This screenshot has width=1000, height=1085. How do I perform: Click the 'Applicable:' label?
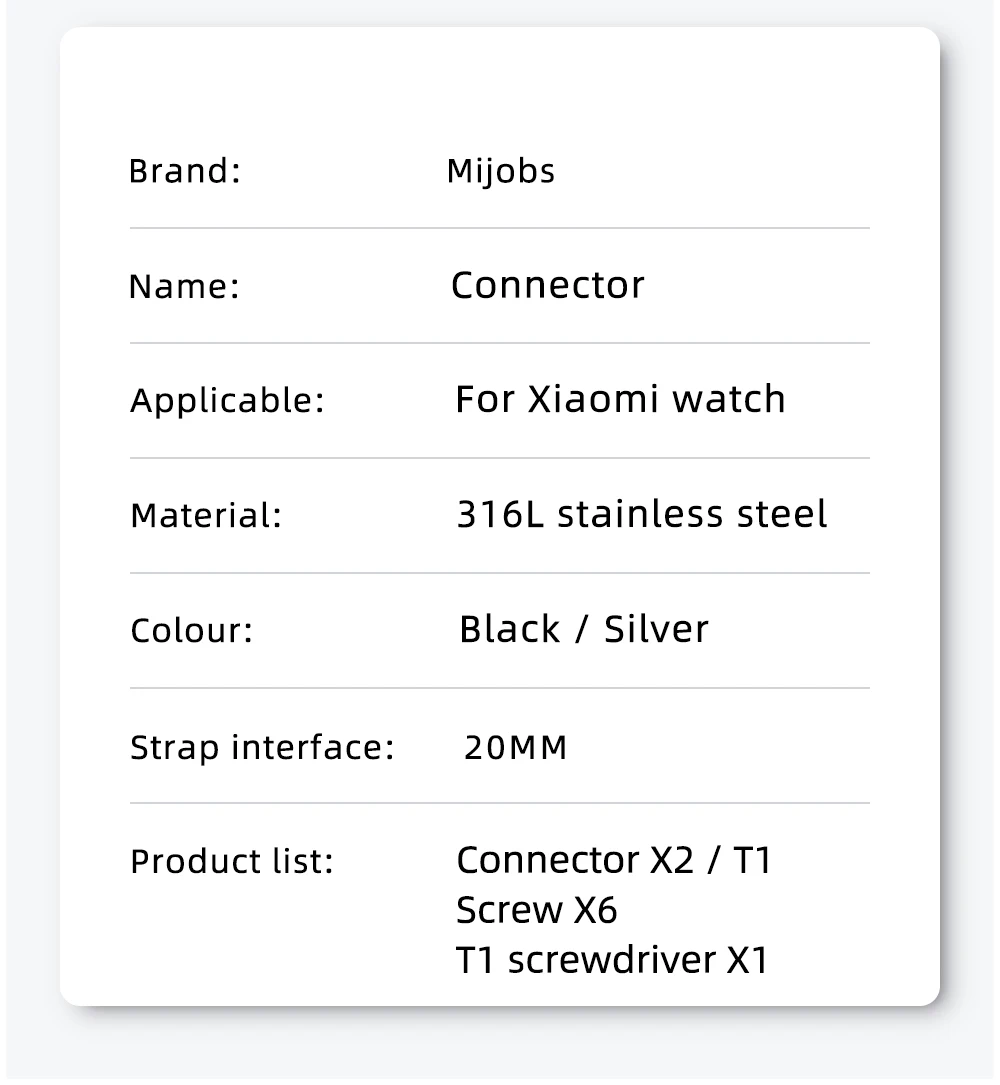coord(227,401)
